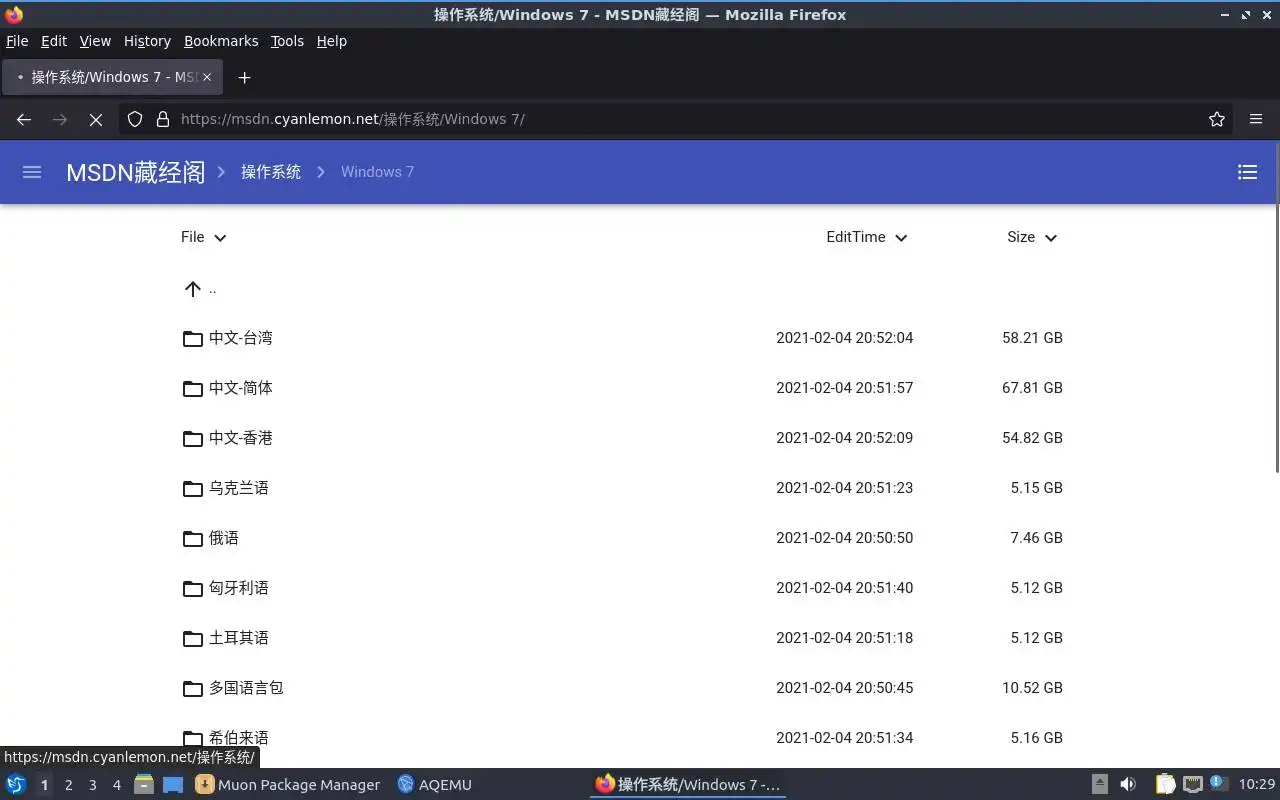This screenshot has height=800, width=1280.
Task: Switch to workspace 3 in pager
Action: (x=92, y=785)
